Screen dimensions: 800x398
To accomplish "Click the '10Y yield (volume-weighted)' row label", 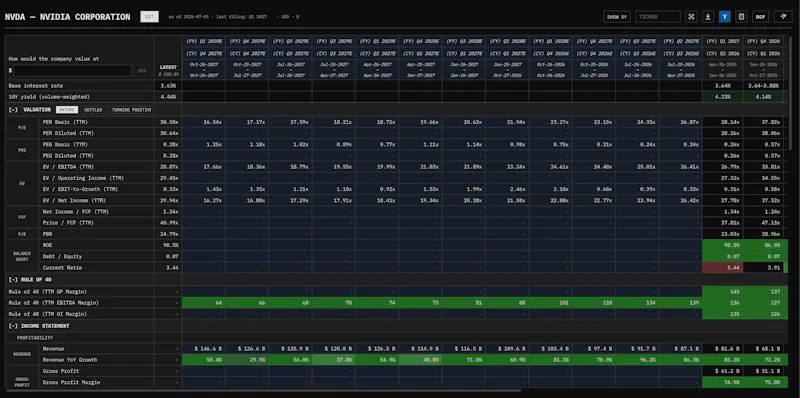I will 49,97.
